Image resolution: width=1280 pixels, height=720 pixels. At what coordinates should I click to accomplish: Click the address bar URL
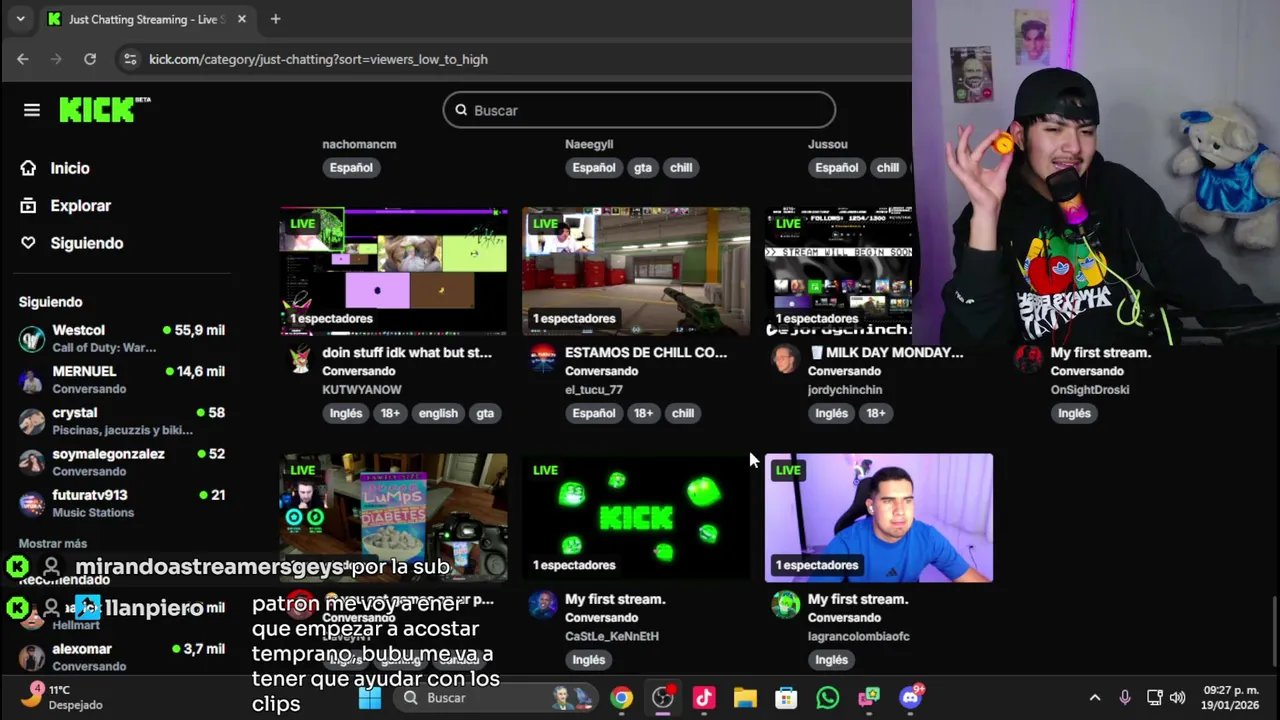[318, 59]
